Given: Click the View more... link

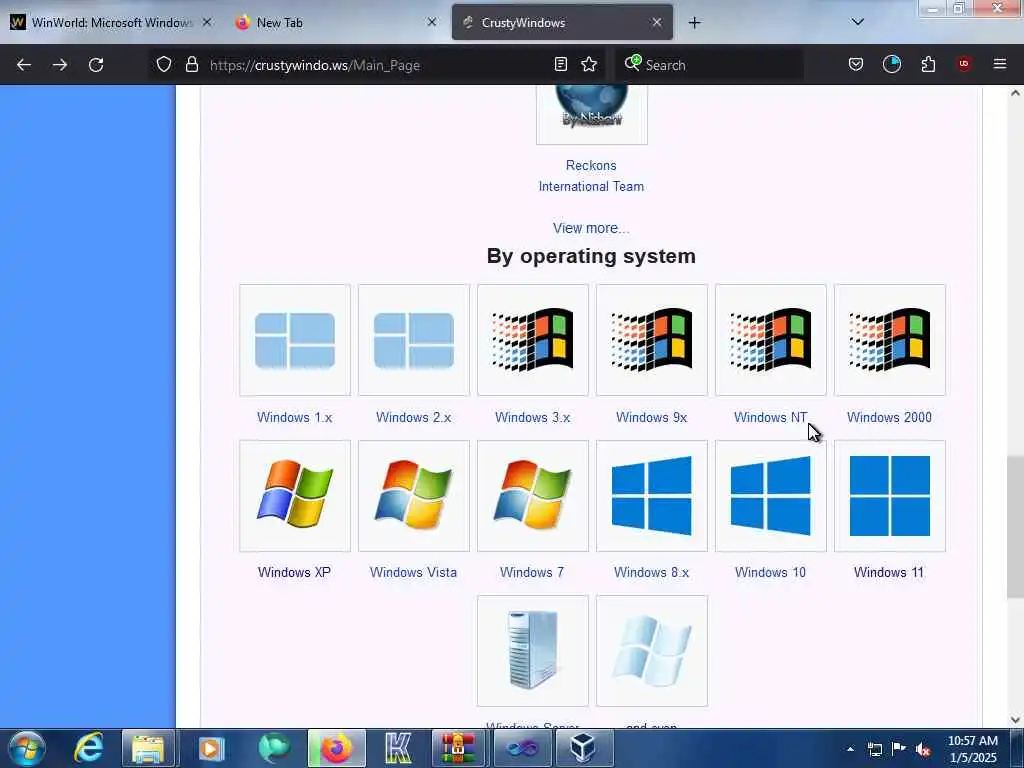Looking at the screenshot, I should coord(591,228).
